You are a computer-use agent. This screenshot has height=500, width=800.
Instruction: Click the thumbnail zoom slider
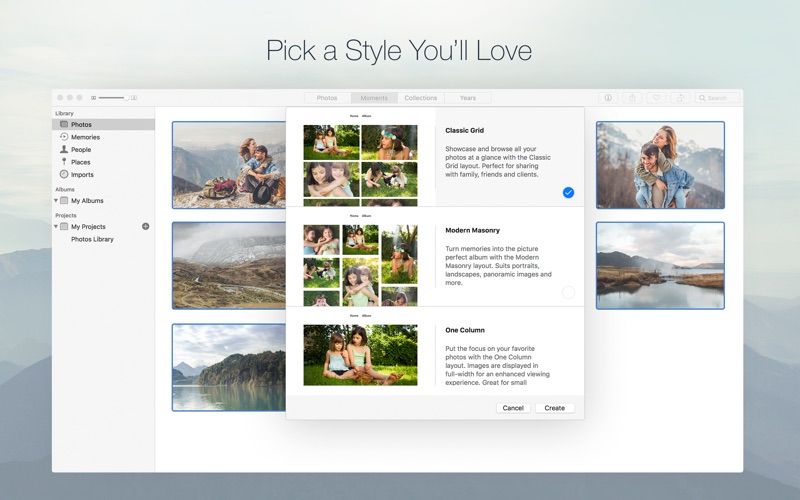[113, 98]
